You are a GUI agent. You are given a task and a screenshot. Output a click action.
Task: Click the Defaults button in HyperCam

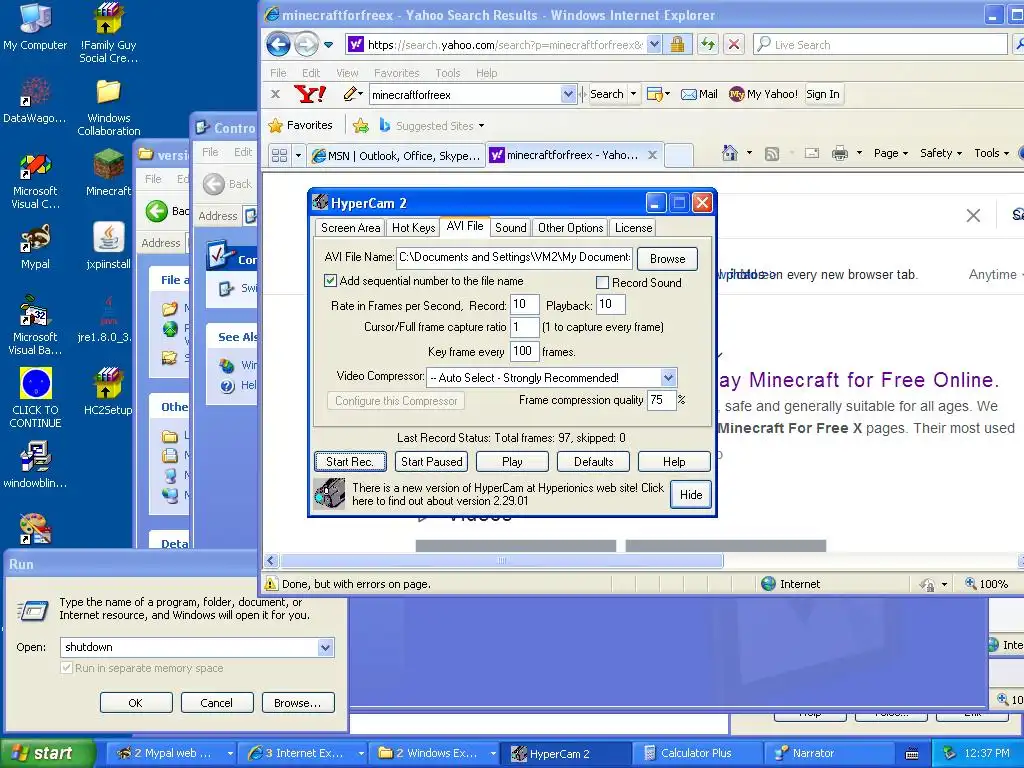point(593,461)
